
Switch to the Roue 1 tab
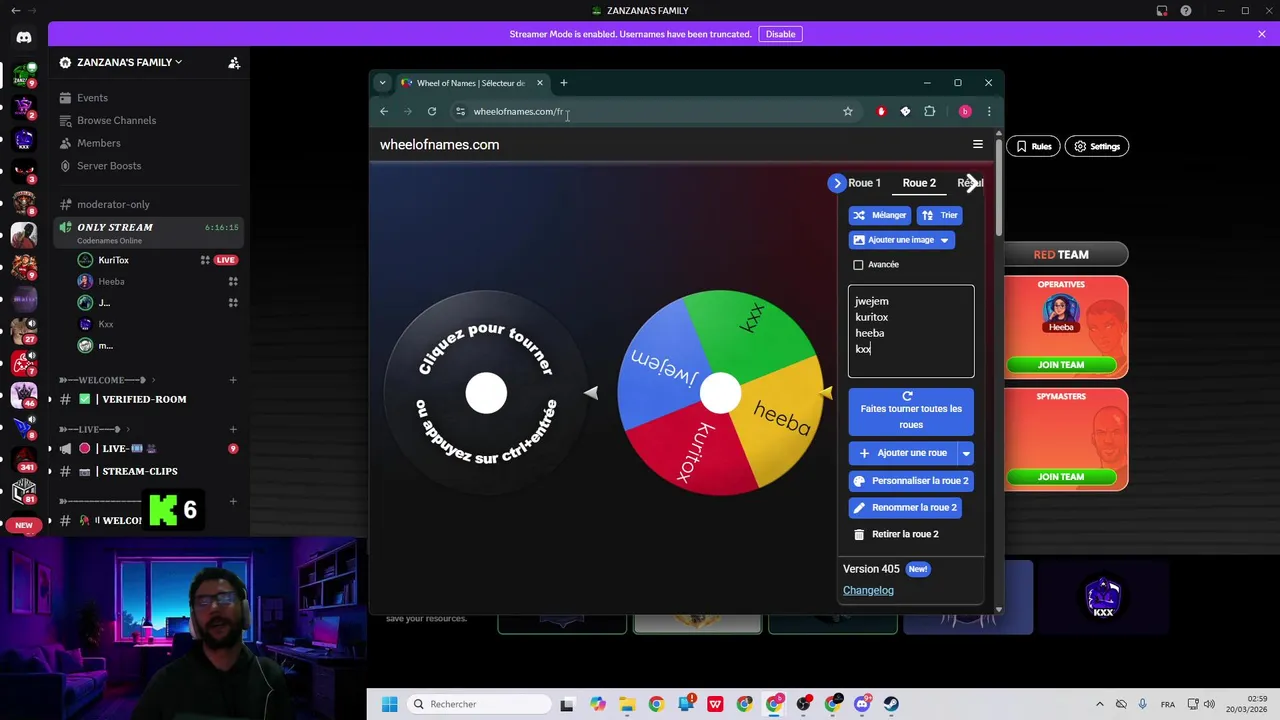tap(864, 183)
